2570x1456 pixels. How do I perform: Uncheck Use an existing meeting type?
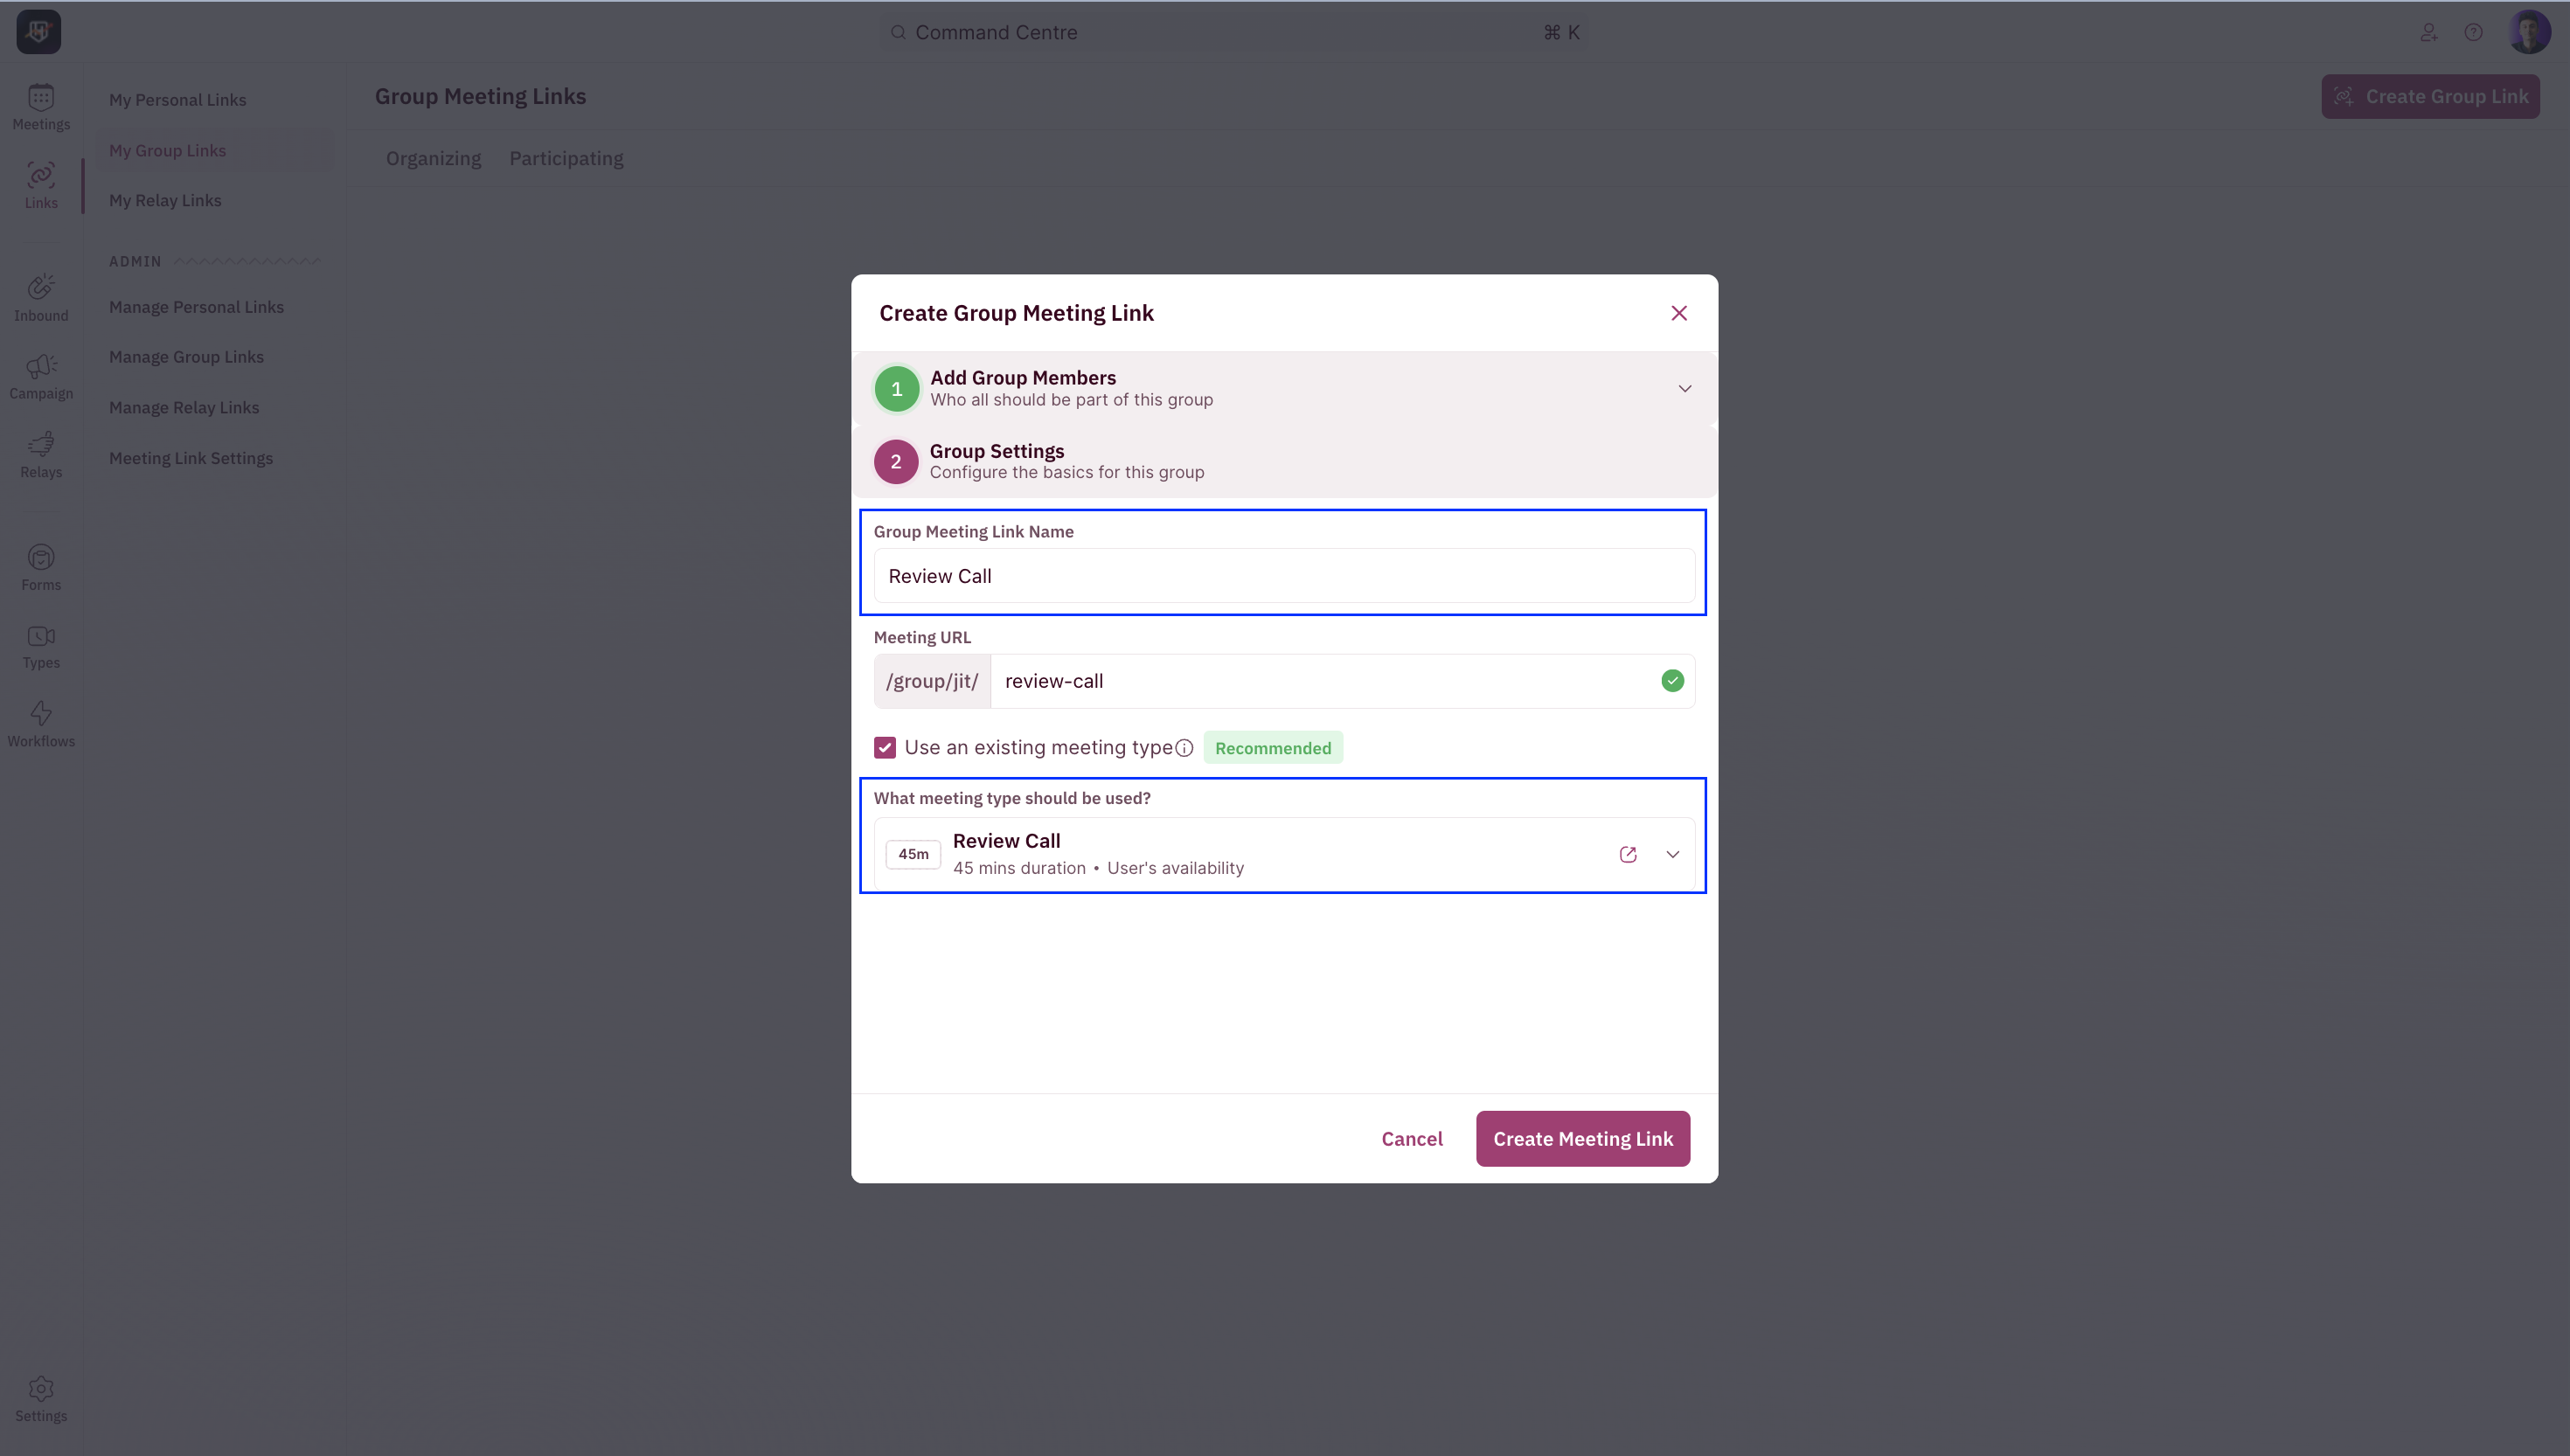(x=884, y=748)
